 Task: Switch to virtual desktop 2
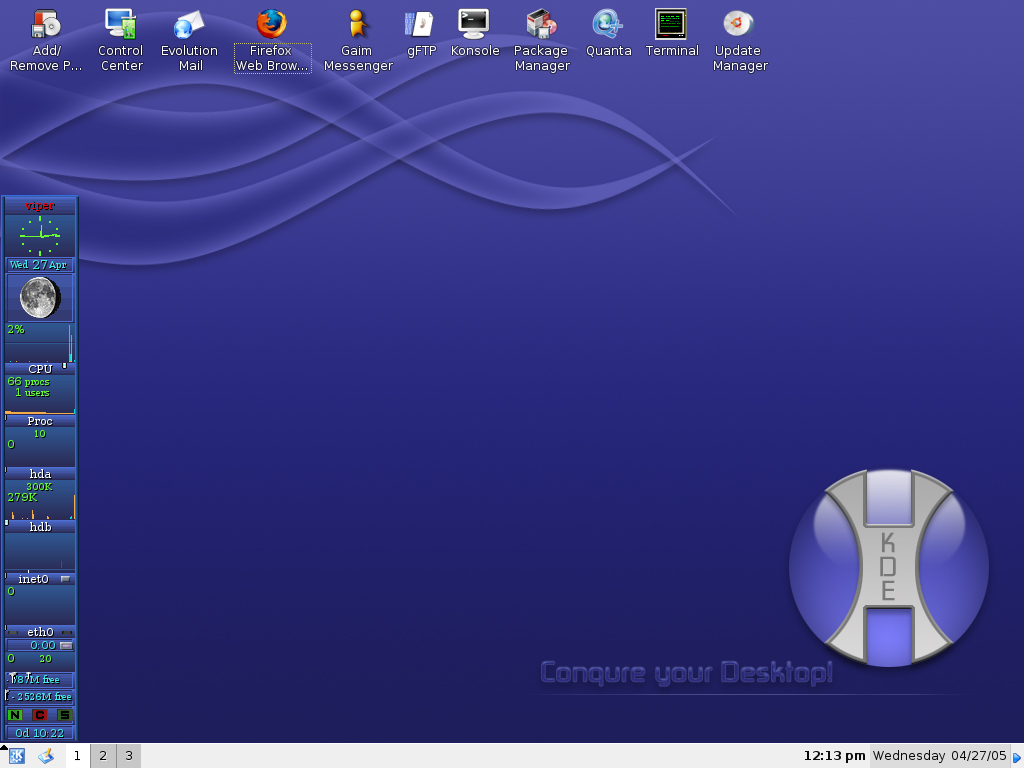pyautogui.click(x=103, y=756)
